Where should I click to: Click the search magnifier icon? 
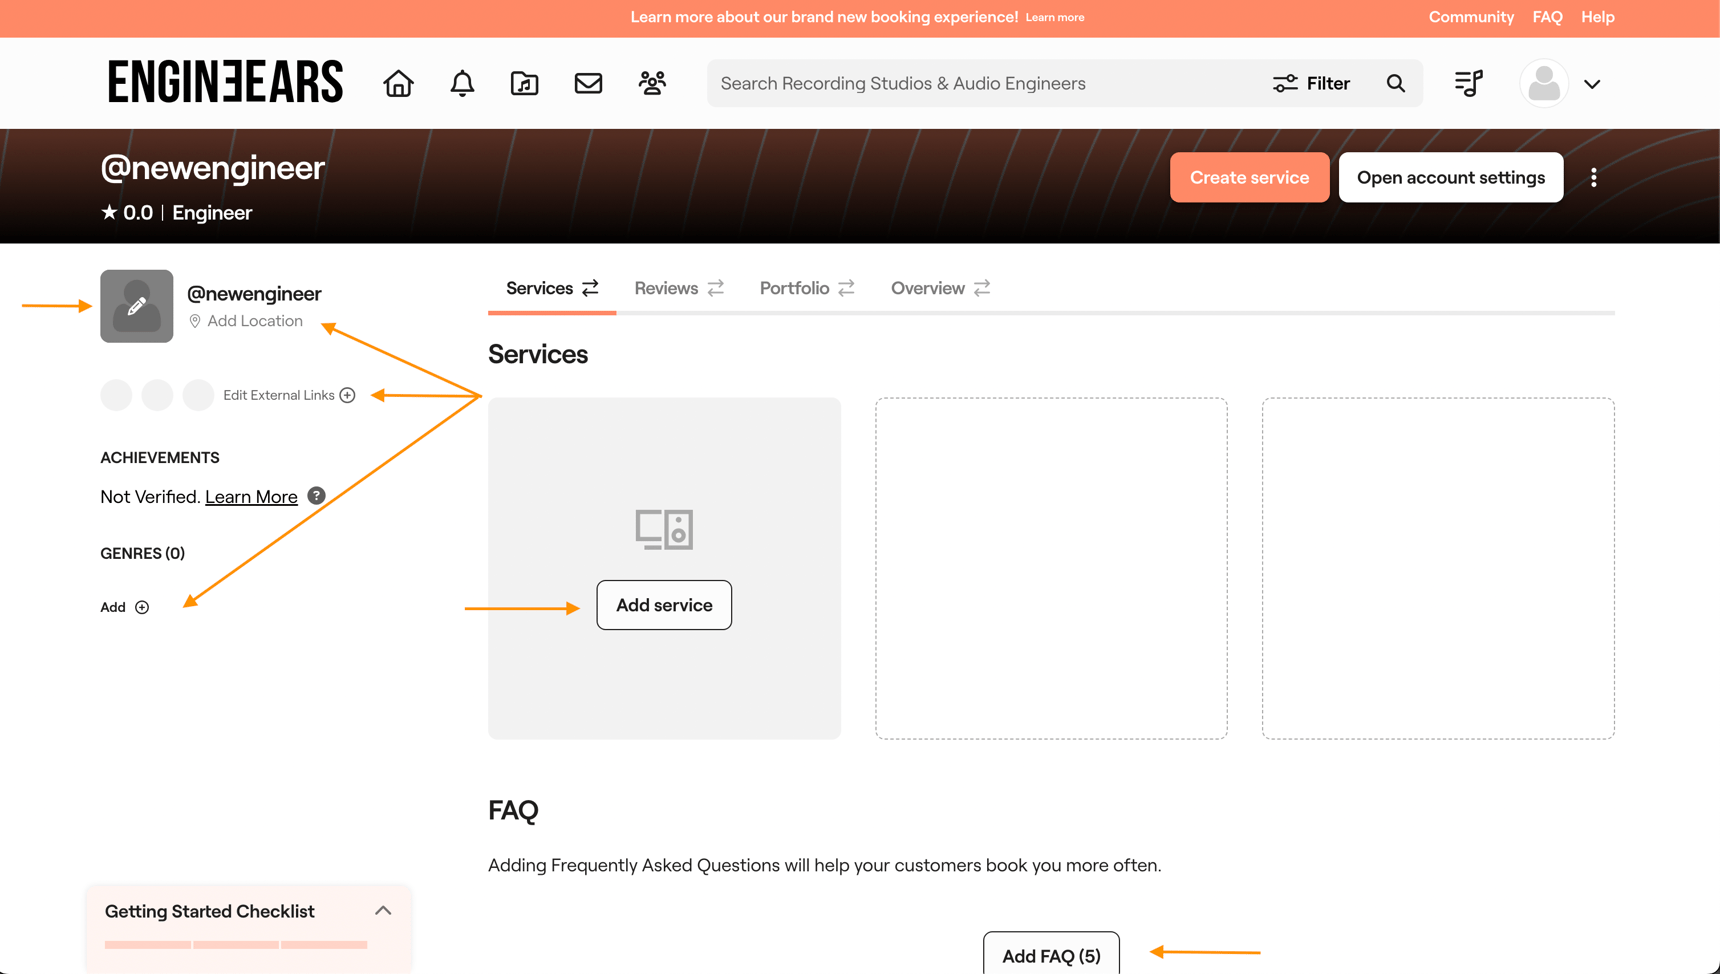pyautogui.click(x=1396, y=83)
